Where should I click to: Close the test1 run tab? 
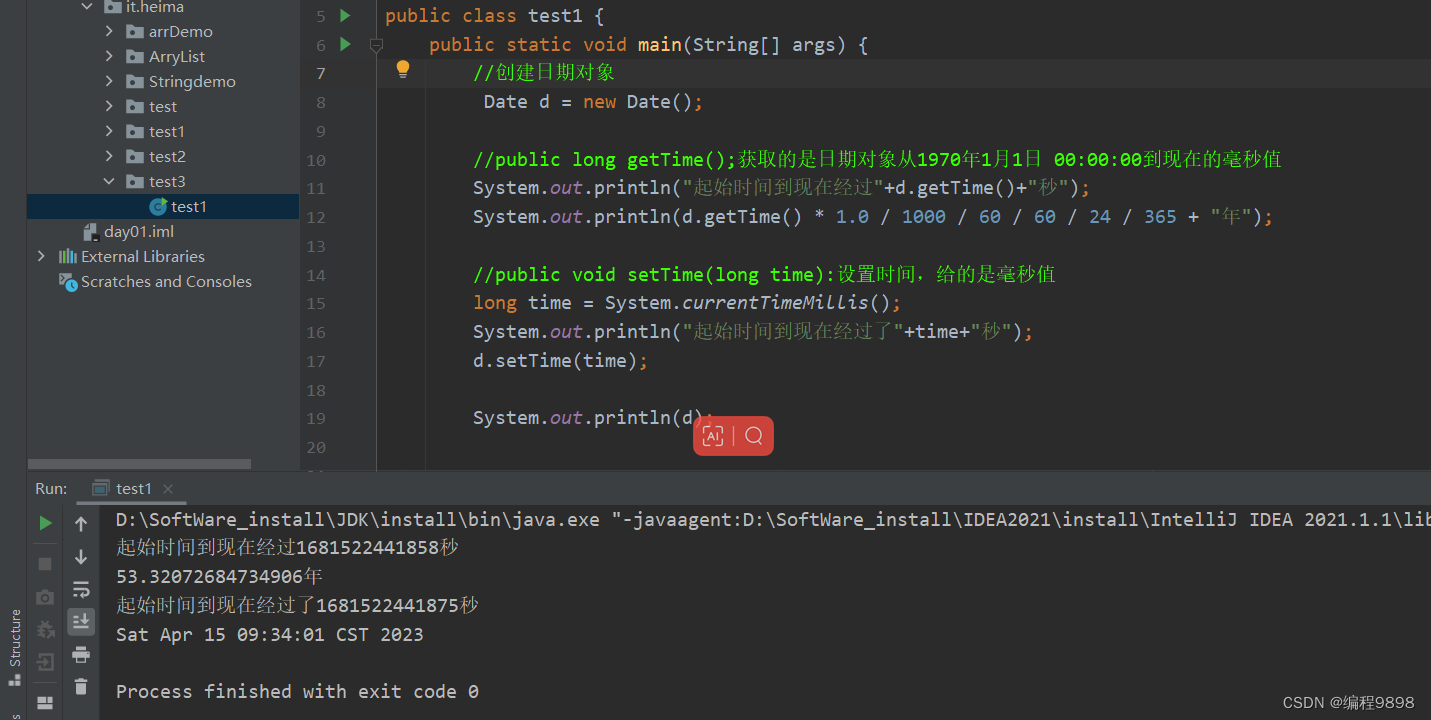pos(166,488)
